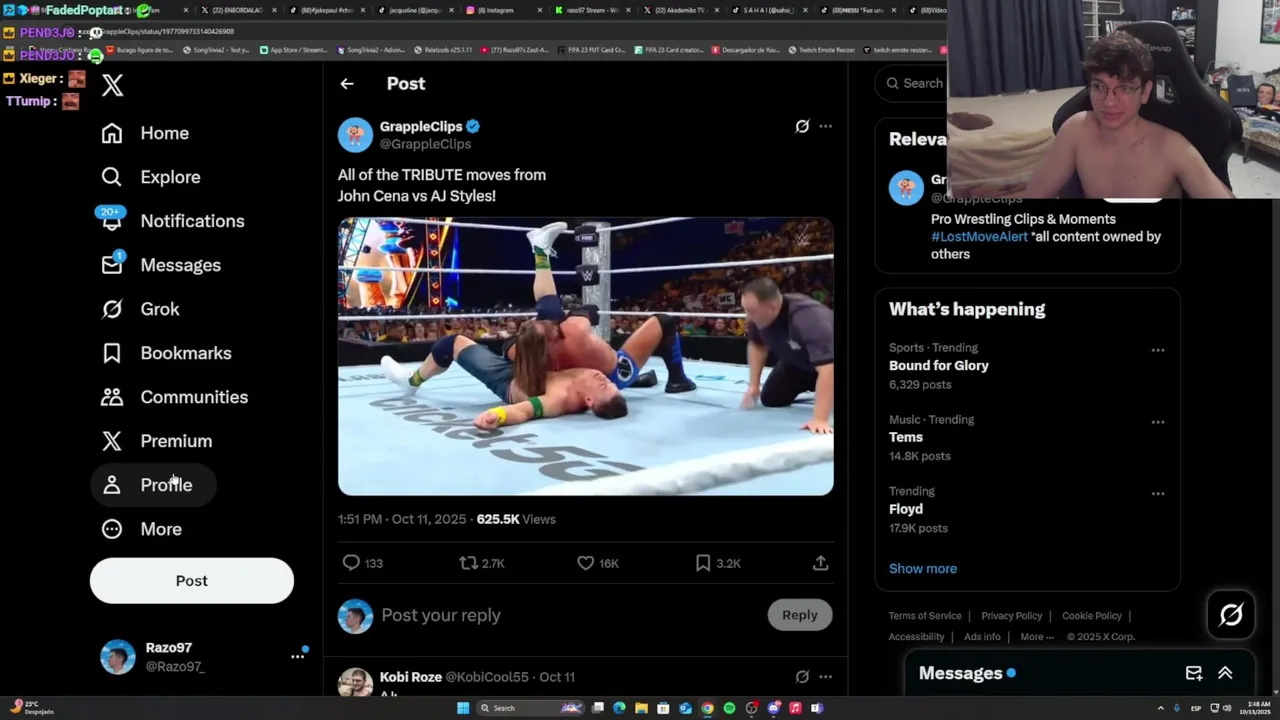Click the 625.5K Views count
Image resolution: width=1280 pixels, height=720 pixels.
tap(516, 519)
